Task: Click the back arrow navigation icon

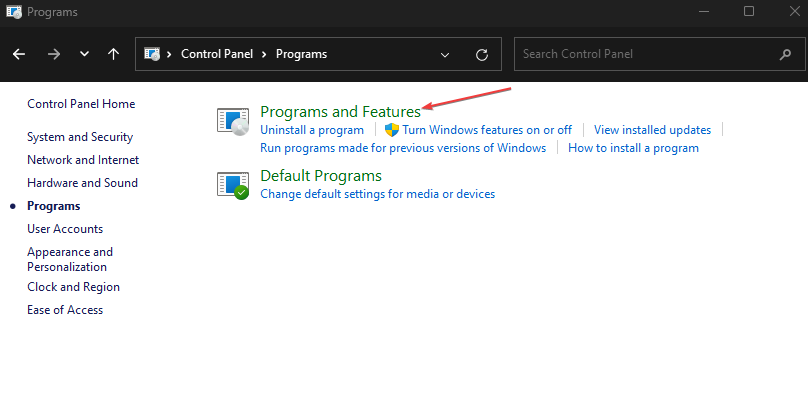Action: (x=19, y=54)
